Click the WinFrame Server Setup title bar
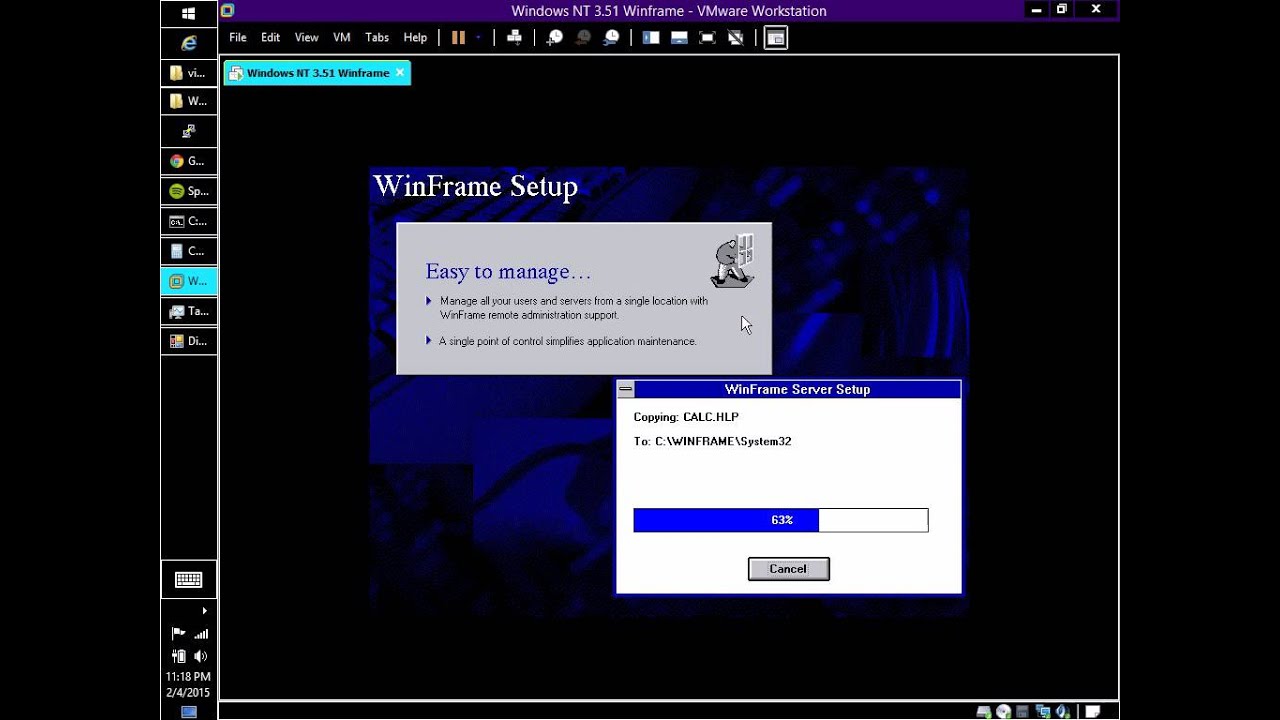The width and height of the screenshot is (1280, 720). pos(797,389)
